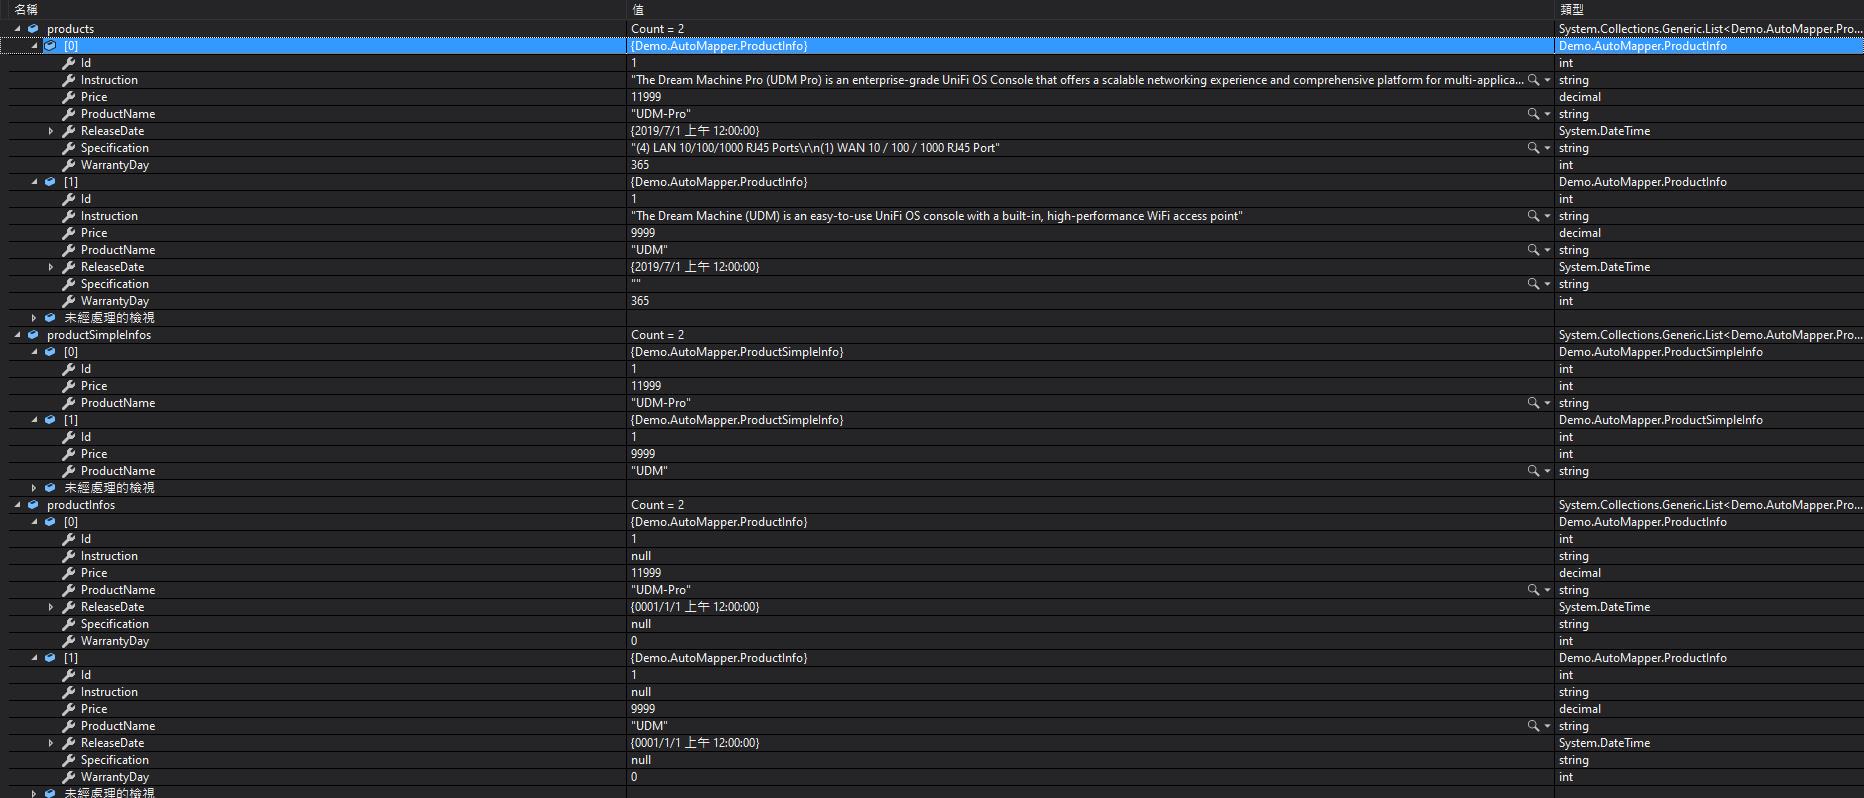This screenshot has width=1864, height=798.
Task: Open text visualizer magnifier for products[0] Instruction
Action: pyautogui.click(x=1533, y=80)
